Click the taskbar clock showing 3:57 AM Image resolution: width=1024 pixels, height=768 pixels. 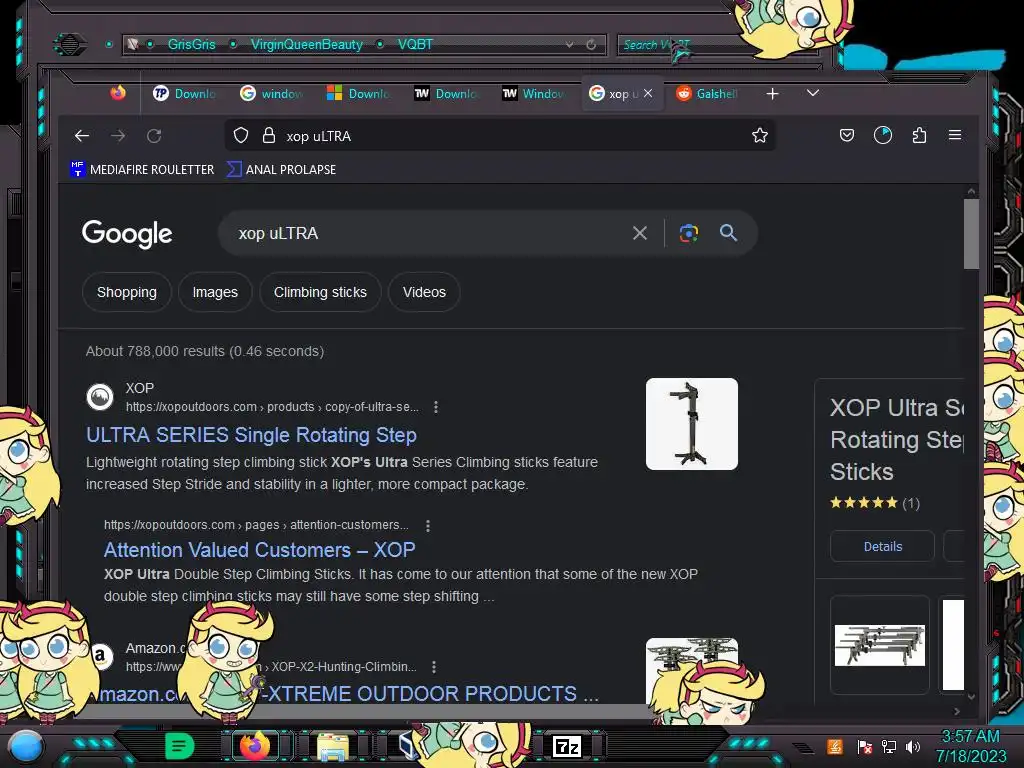click(x=970, y=737)
